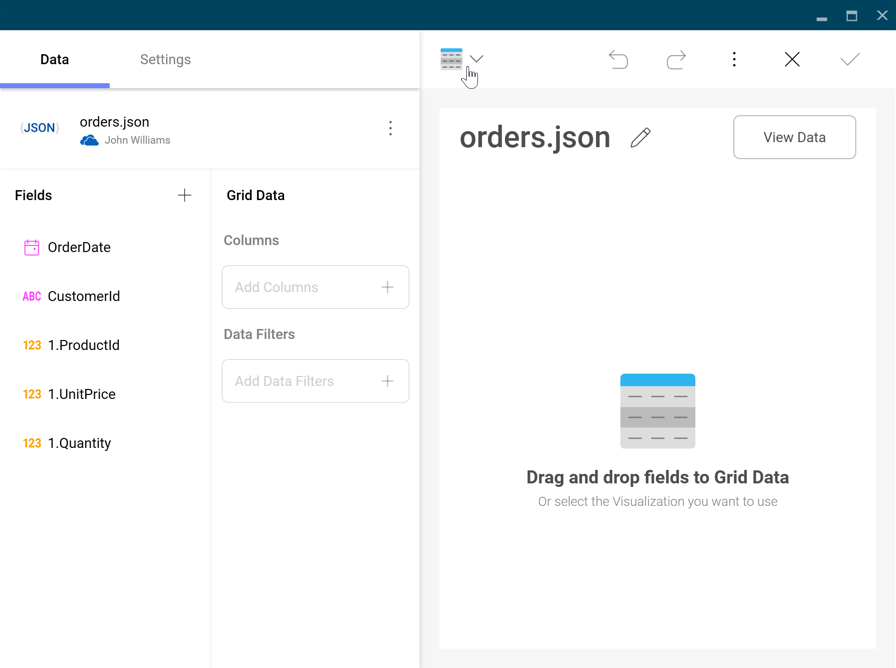This screenshot has height=668, width=896.
Task: Click the orders.json visualization title
Action: pos(535,138)
